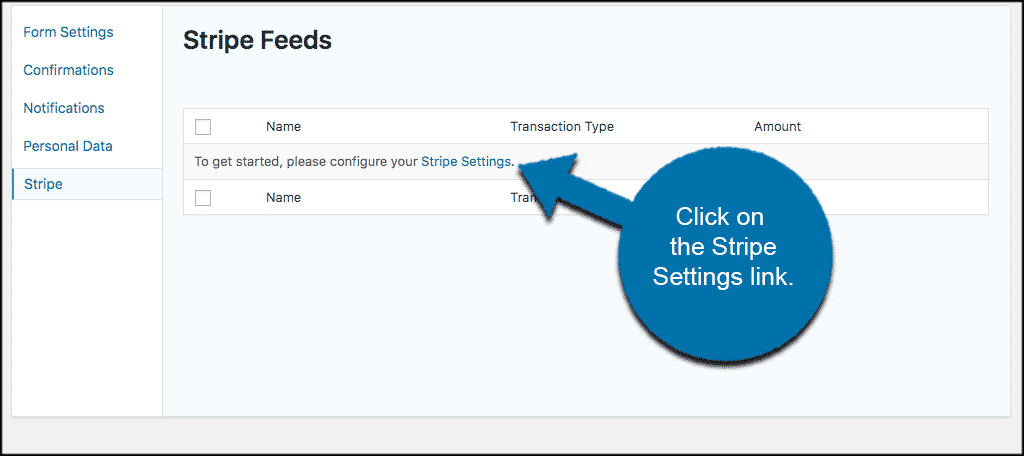Click the top Transaction Type column header
The width and height of the screenshot is (1024, 456).
click(x=562, y=127)
